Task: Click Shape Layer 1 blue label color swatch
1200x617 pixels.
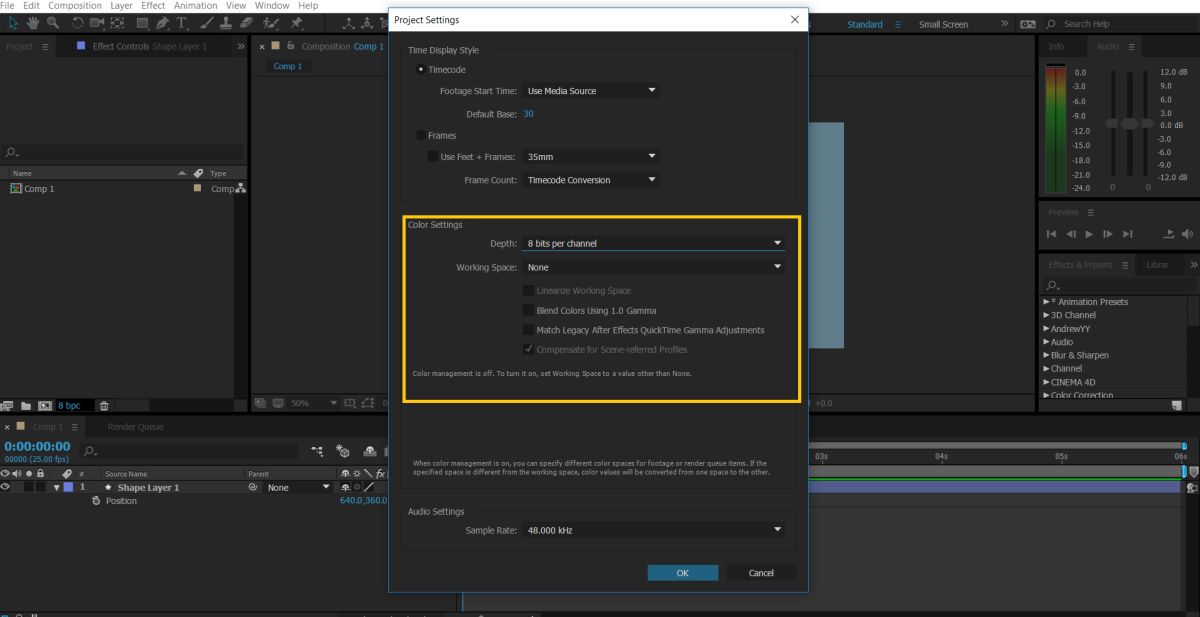Action: coord(68,487)
